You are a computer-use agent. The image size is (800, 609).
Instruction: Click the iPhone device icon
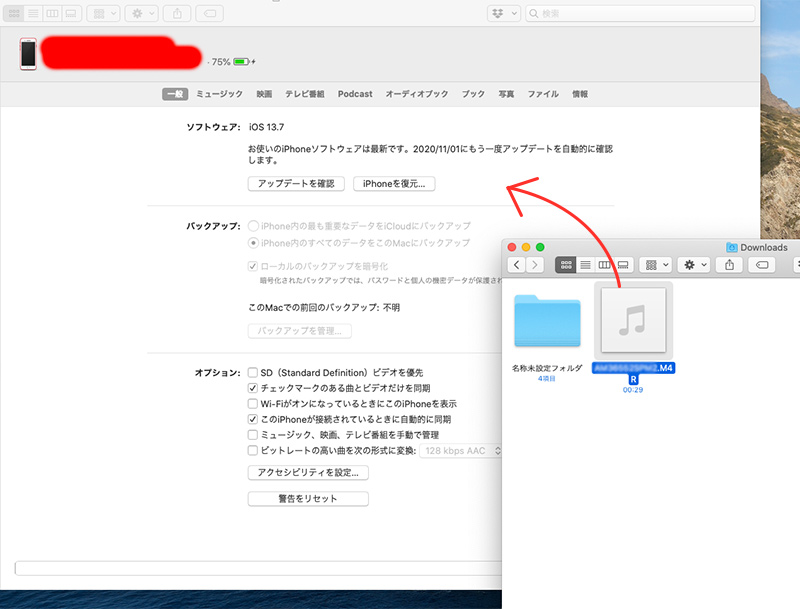(29, 54)
